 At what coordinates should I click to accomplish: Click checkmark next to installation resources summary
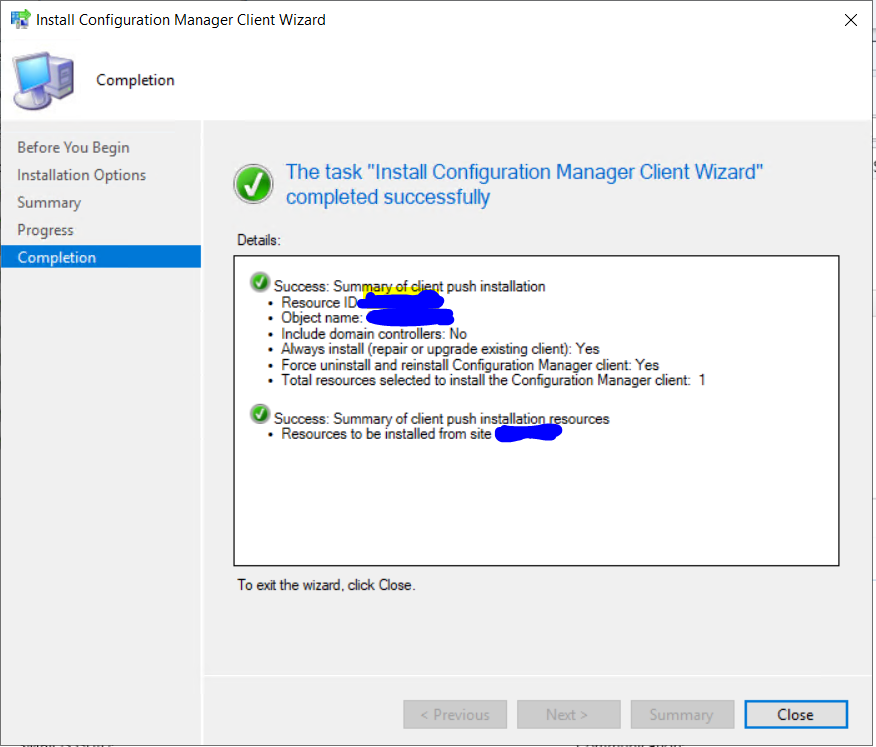pyautogui.click(x=260, y=414)
